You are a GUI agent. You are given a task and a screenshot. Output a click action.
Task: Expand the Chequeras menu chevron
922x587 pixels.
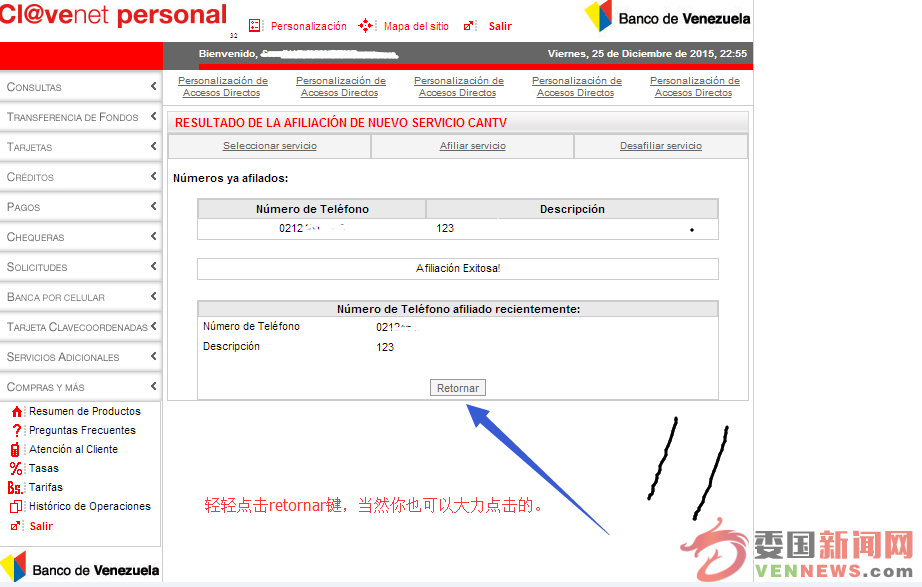coord(153,236)
